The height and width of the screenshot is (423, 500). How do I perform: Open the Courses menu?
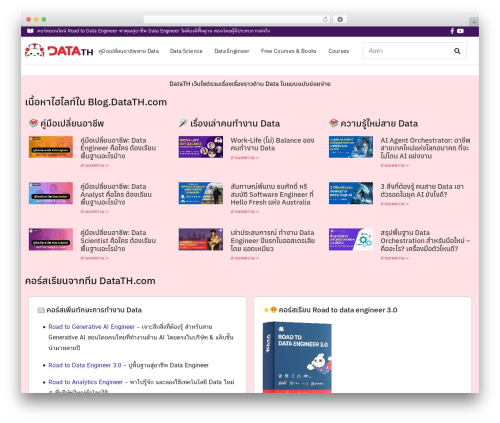pyautogui.click(x=339, y=51)
